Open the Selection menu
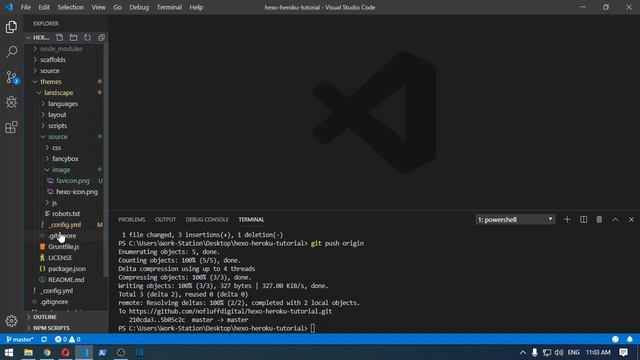 (x=70, y=7)
